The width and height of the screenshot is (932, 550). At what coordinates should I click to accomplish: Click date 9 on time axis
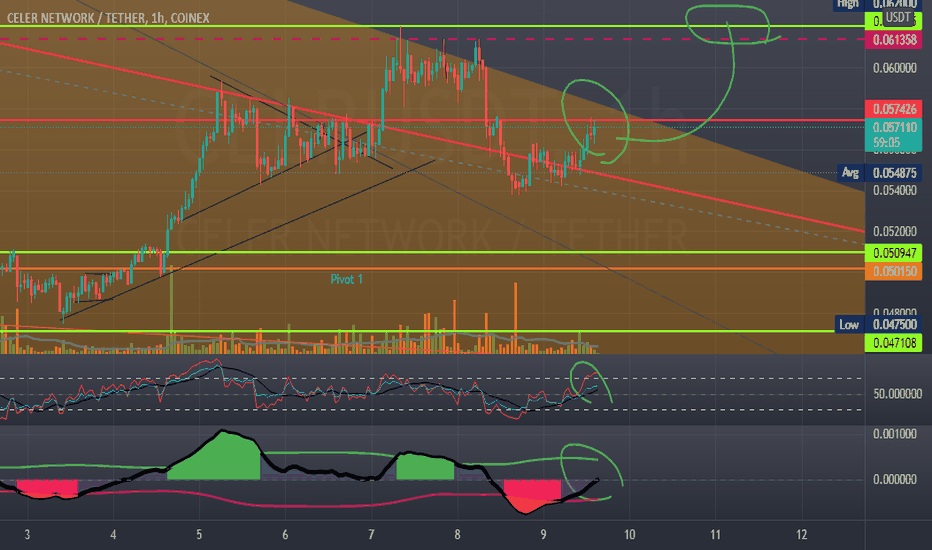(x=543, y=535)
